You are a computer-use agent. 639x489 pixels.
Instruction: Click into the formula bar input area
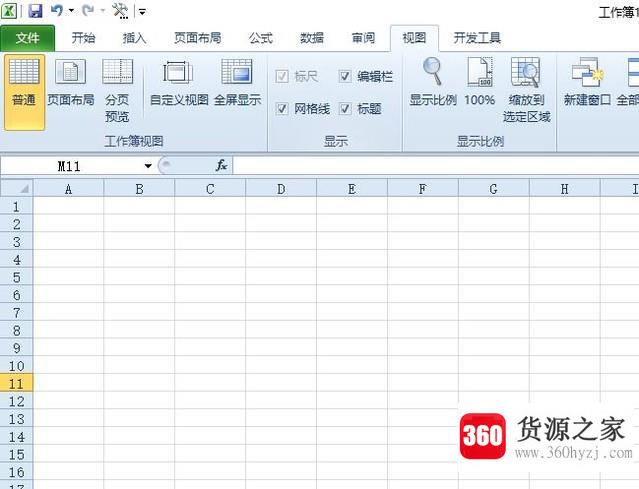point(436,166)
